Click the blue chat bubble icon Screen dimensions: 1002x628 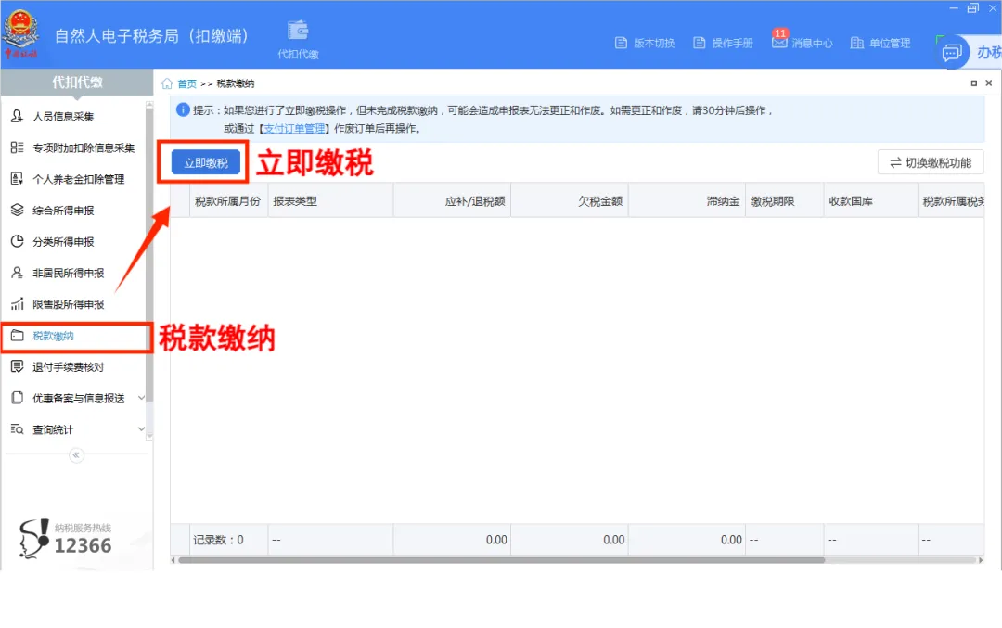pos(952,52)
